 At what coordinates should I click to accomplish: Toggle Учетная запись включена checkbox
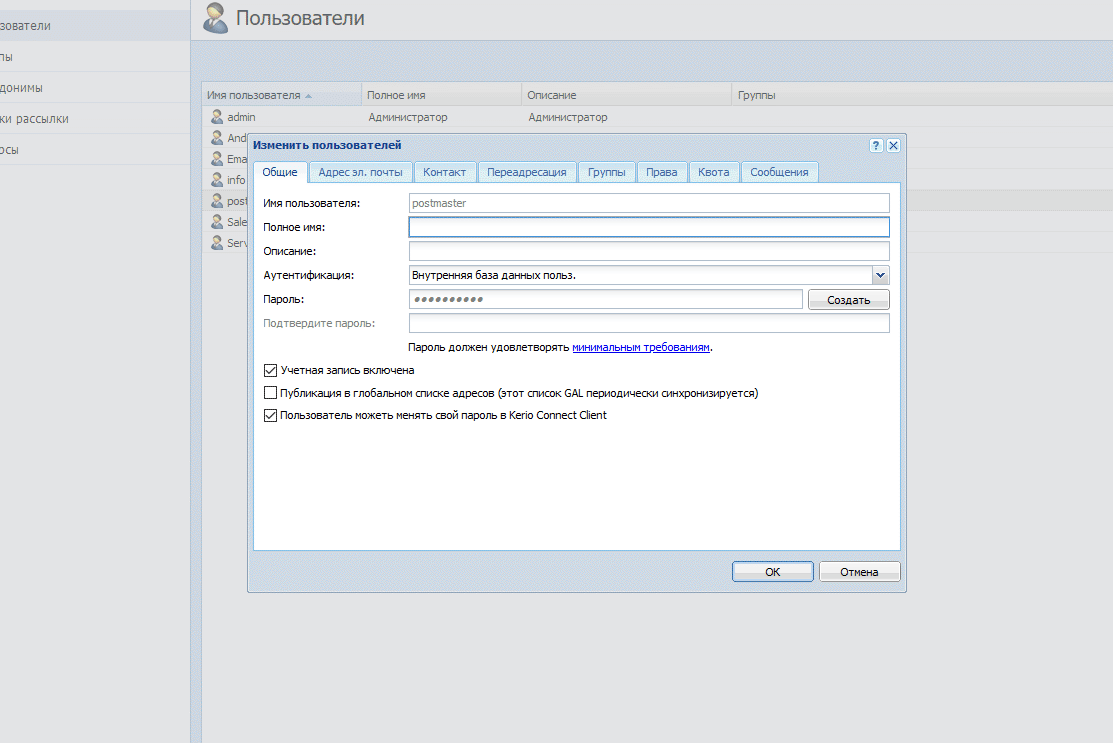click(x=270, y=370)
